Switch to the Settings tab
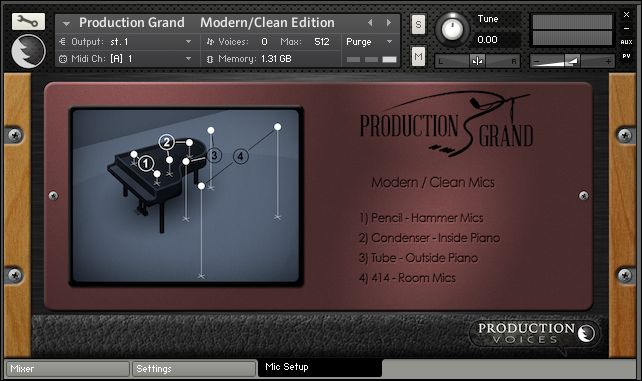The height and width of the screenshot is (381, 642). point(194,369)
